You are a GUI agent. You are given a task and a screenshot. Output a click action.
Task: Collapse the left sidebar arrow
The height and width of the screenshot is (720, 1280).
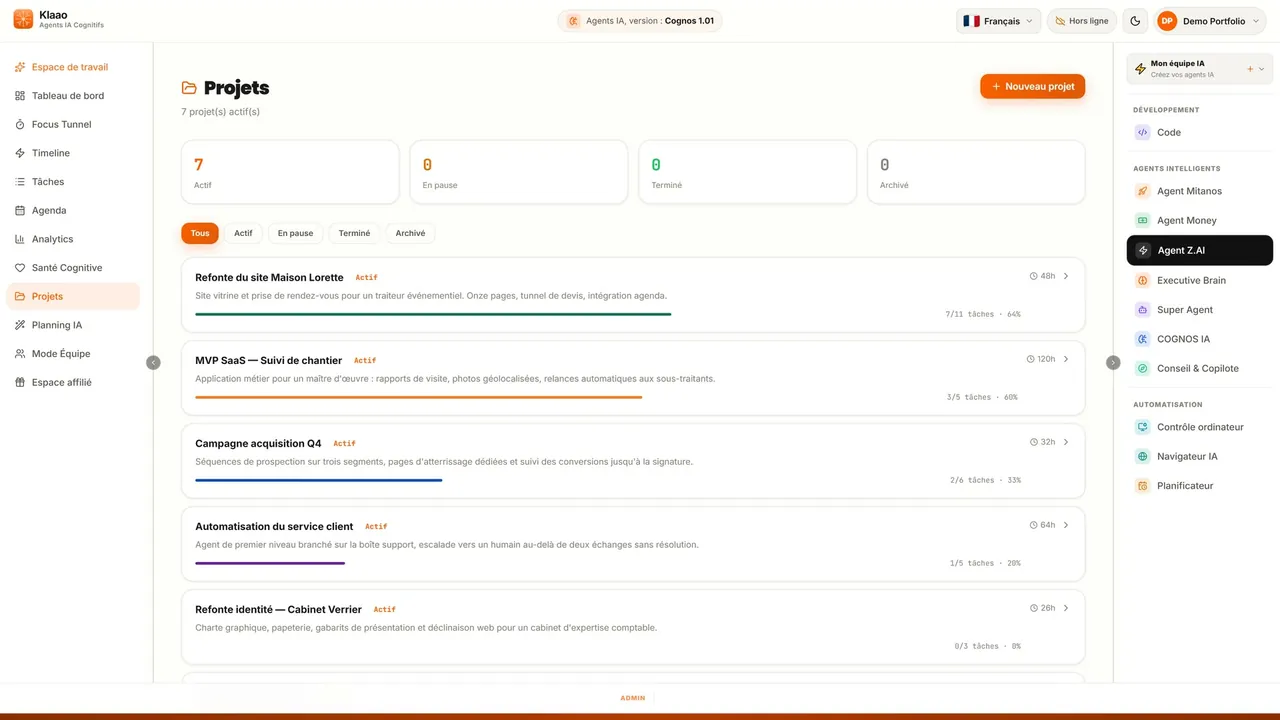[x=153, y=362]
